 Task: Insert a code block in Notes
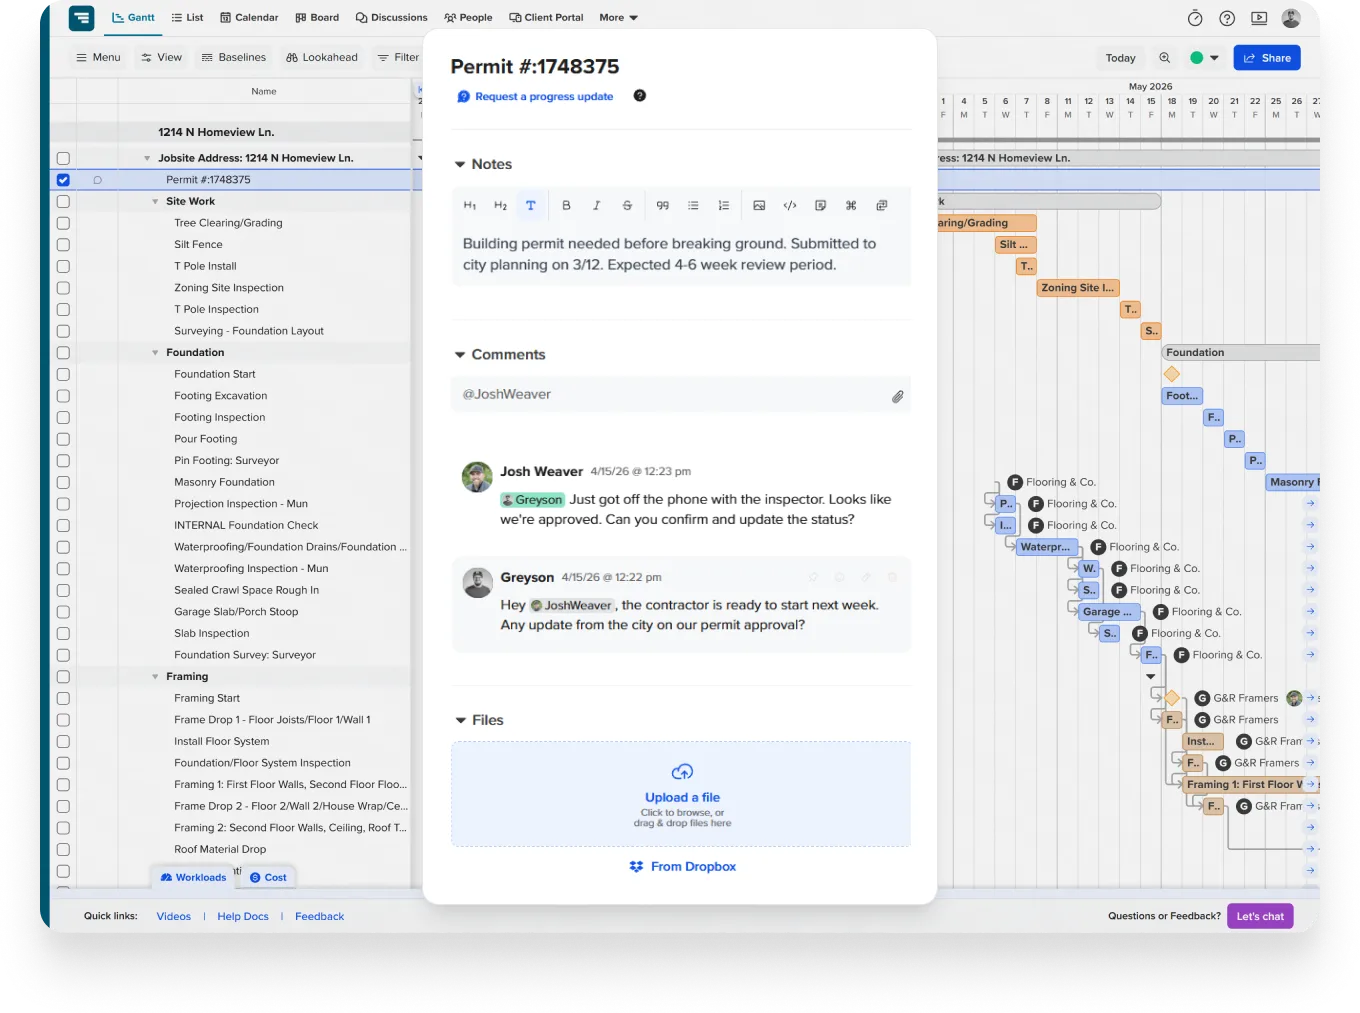point(790,206)
